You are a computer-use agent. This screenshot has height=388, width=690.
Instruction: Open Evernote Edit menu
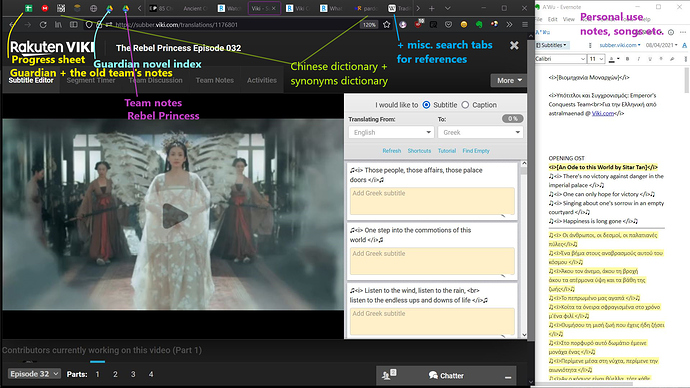[553, 19]
